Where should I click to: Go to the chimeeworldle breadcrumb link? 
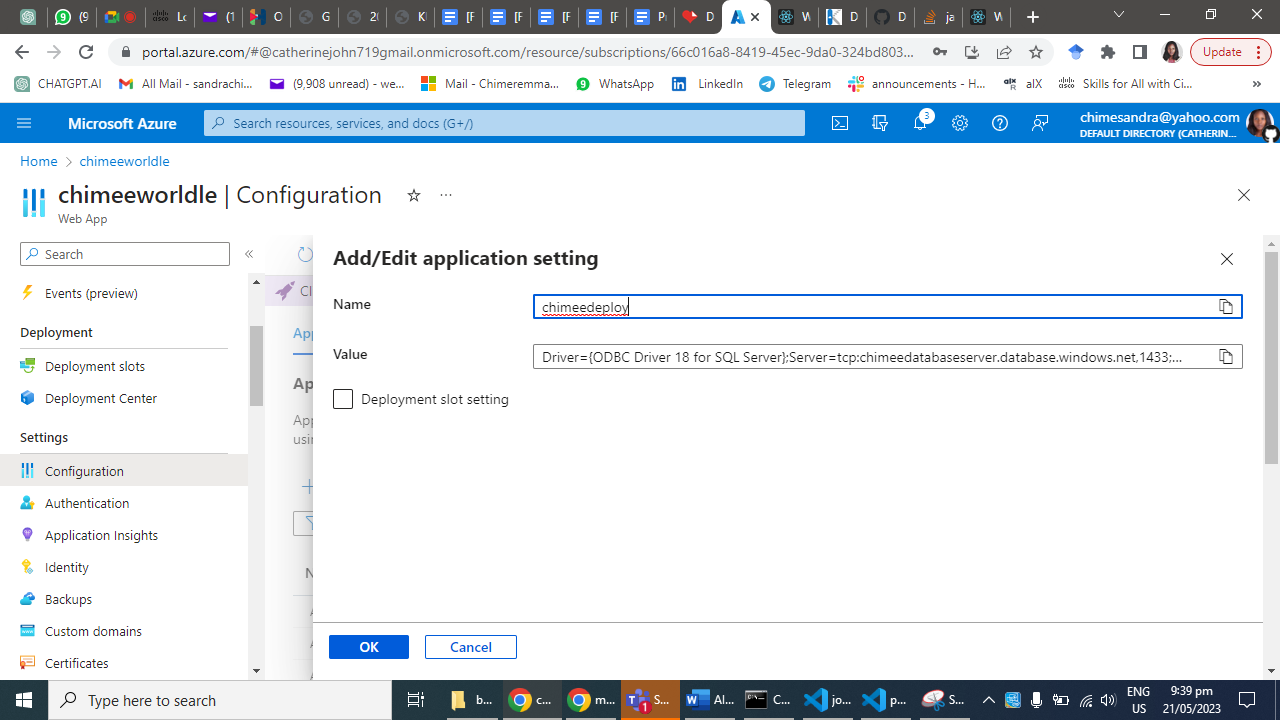click(x=125, y=161)
